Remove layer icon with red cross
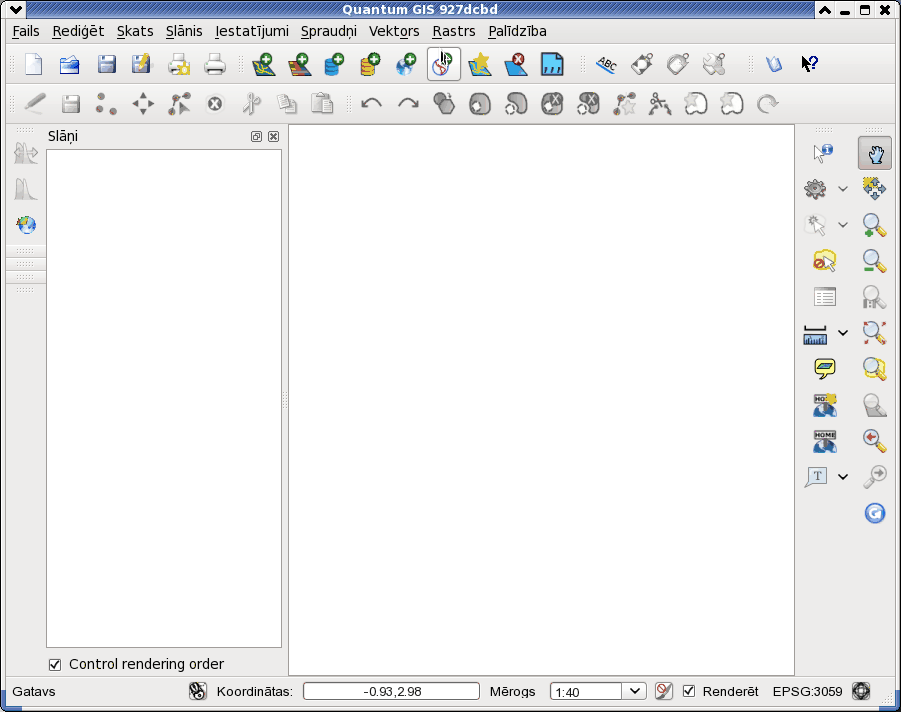Viewport: 901px width, 712px height. click(x=516, y=64)
